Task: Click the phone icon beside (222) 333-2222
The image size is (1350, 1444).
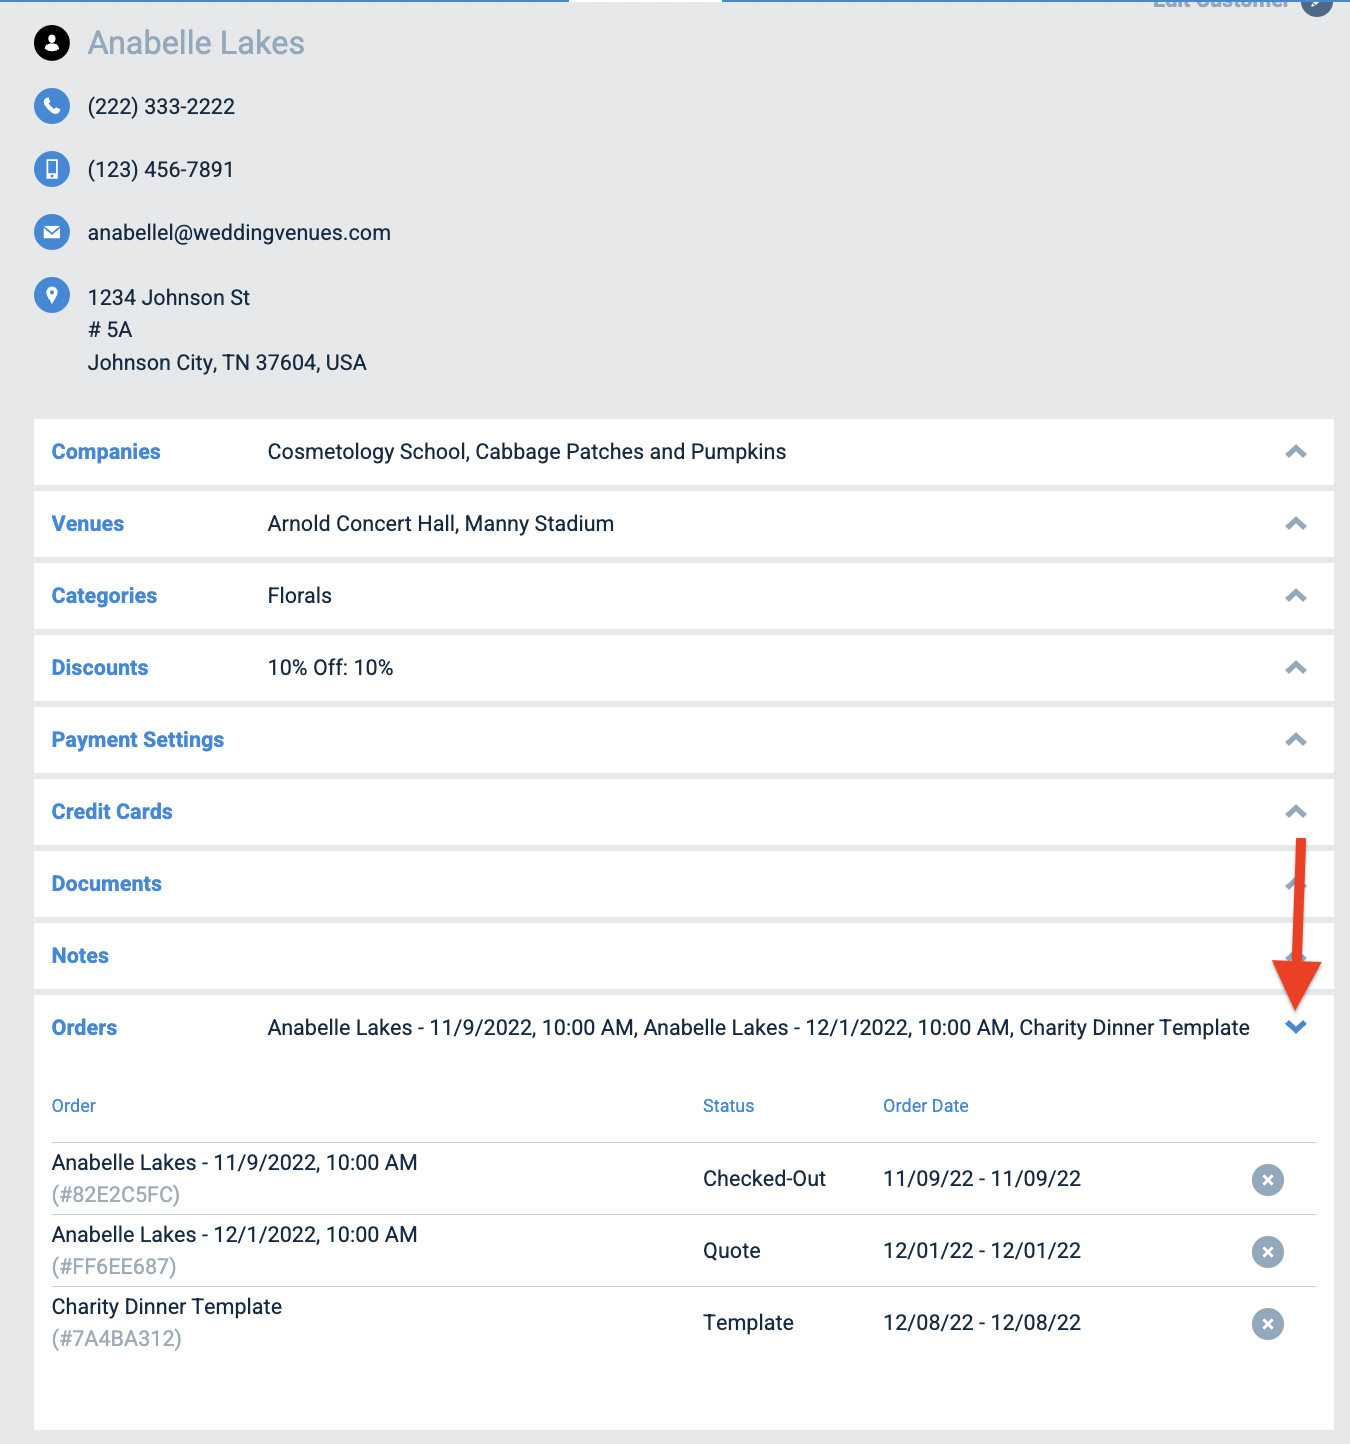Action: [52, 106]
